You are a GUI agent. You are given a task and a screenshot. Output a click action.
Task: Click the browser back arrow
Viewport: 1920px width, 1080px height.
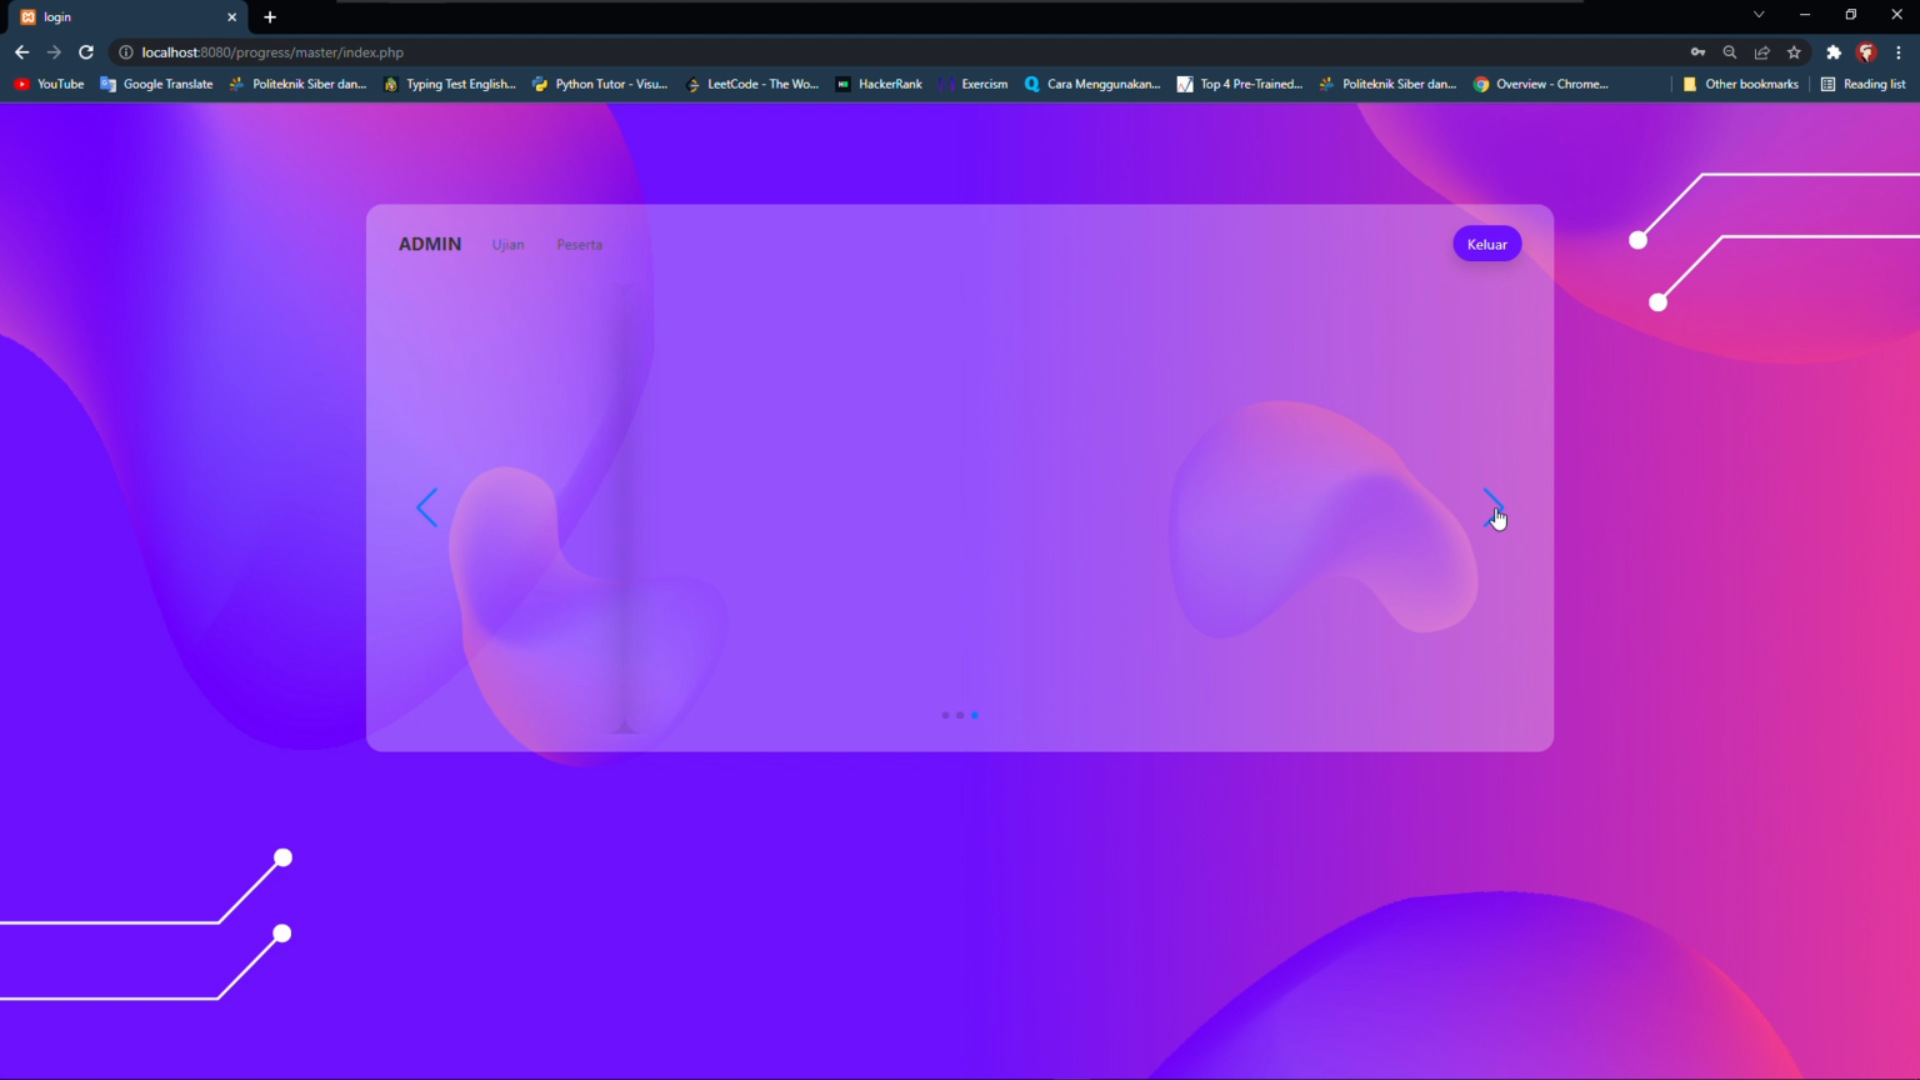click(x=22, y=52)
